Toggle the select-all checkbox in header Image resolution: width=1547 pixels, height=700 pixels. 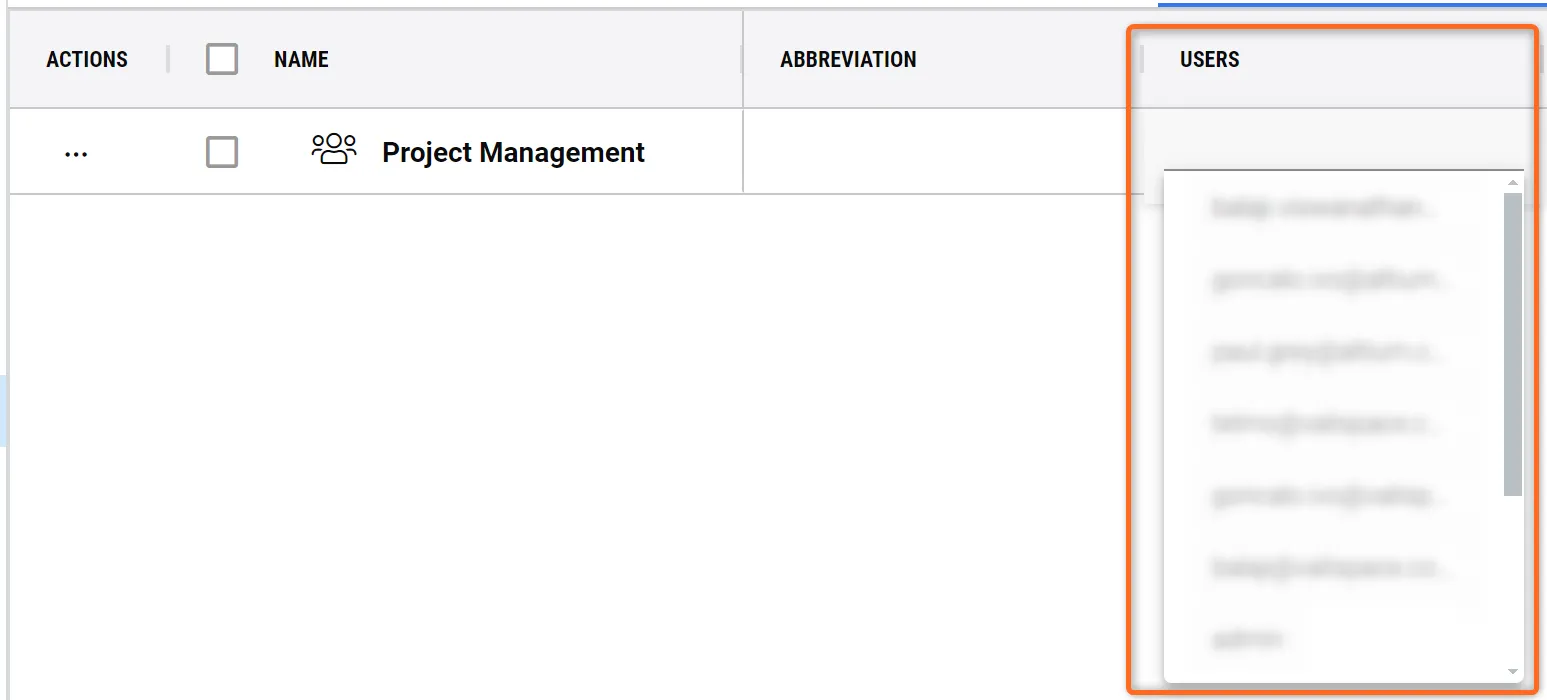point(222,59)
